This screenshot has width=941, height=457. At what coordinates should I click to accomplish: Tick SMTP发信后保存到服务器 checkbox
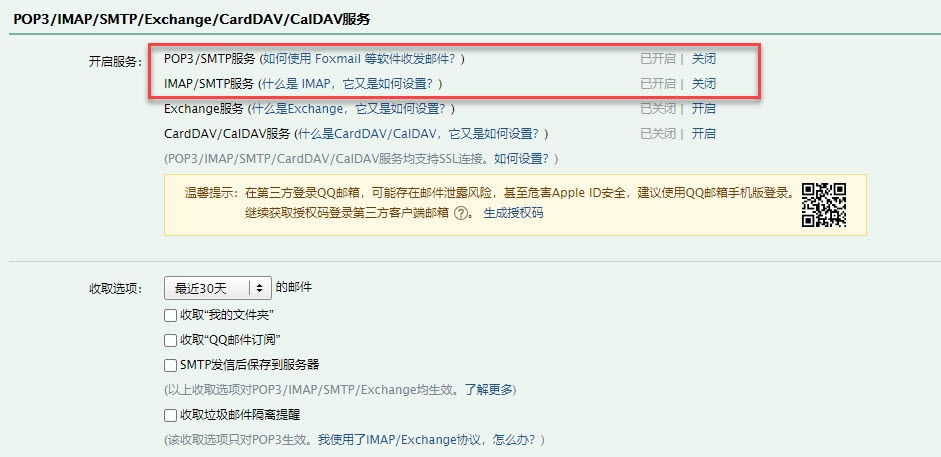(x=170, y=365)
